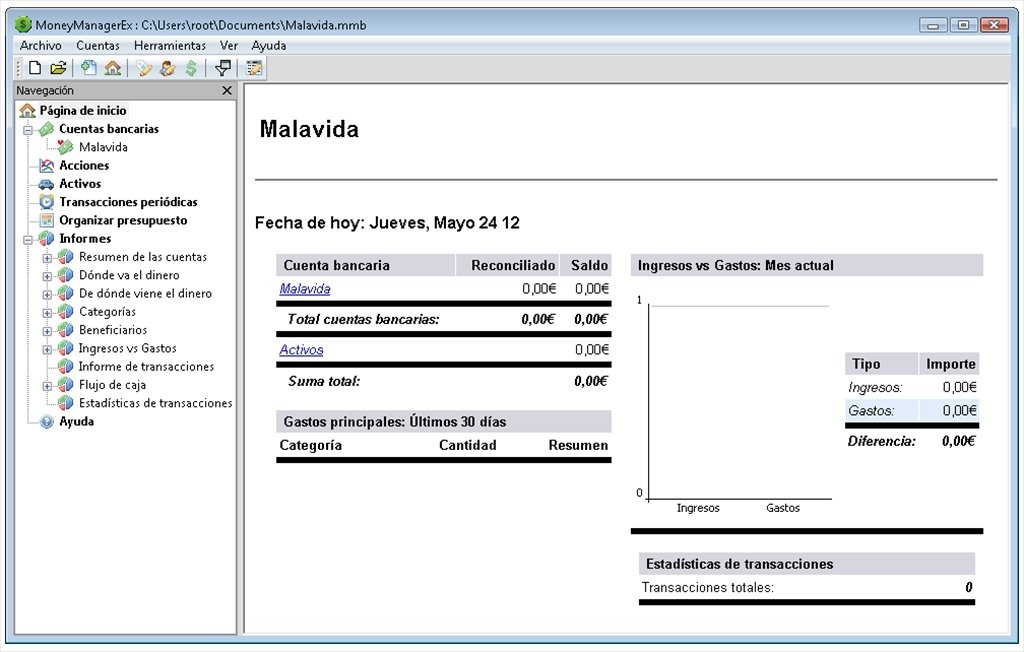The image size is (1024, 652).
Task: Select Estadísticas de transacciones tree item
Action: (155, 403)
